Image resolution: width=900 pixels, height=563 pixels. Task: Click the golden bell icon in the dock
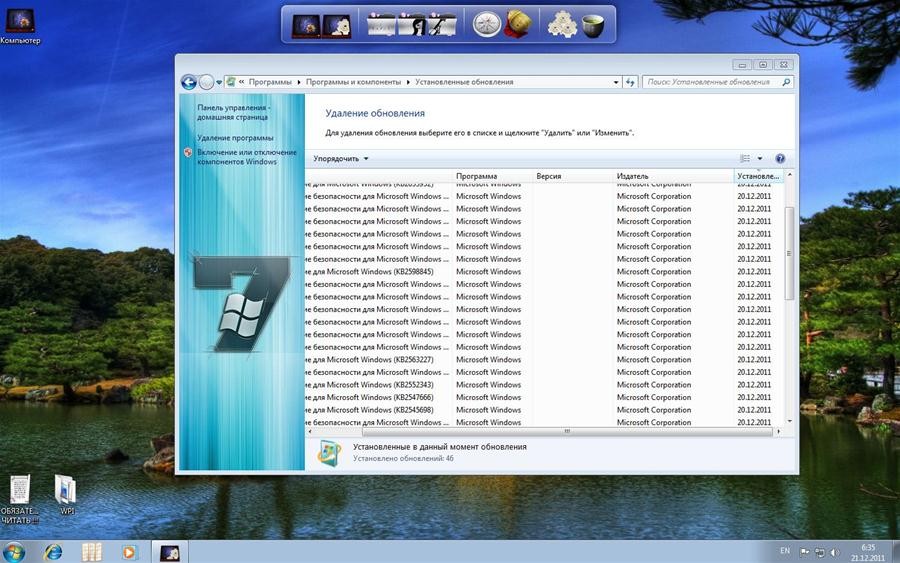518,25
